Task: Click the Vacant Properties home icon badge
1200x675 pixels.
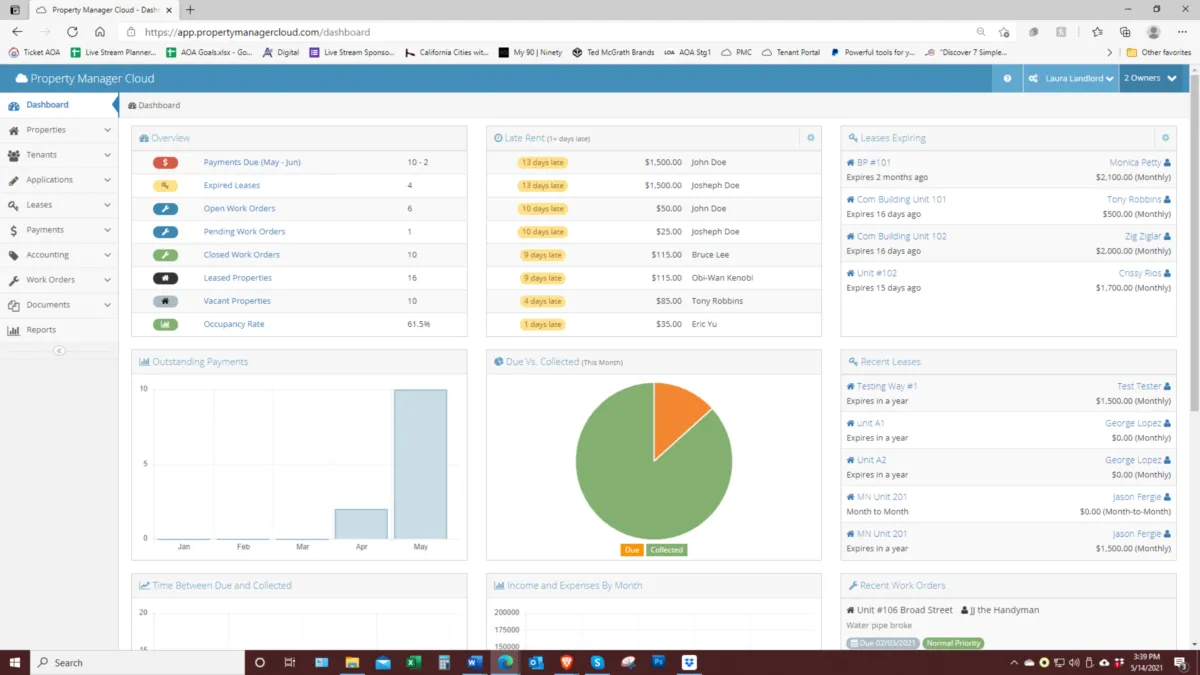Action: click(x=165, y=301)
